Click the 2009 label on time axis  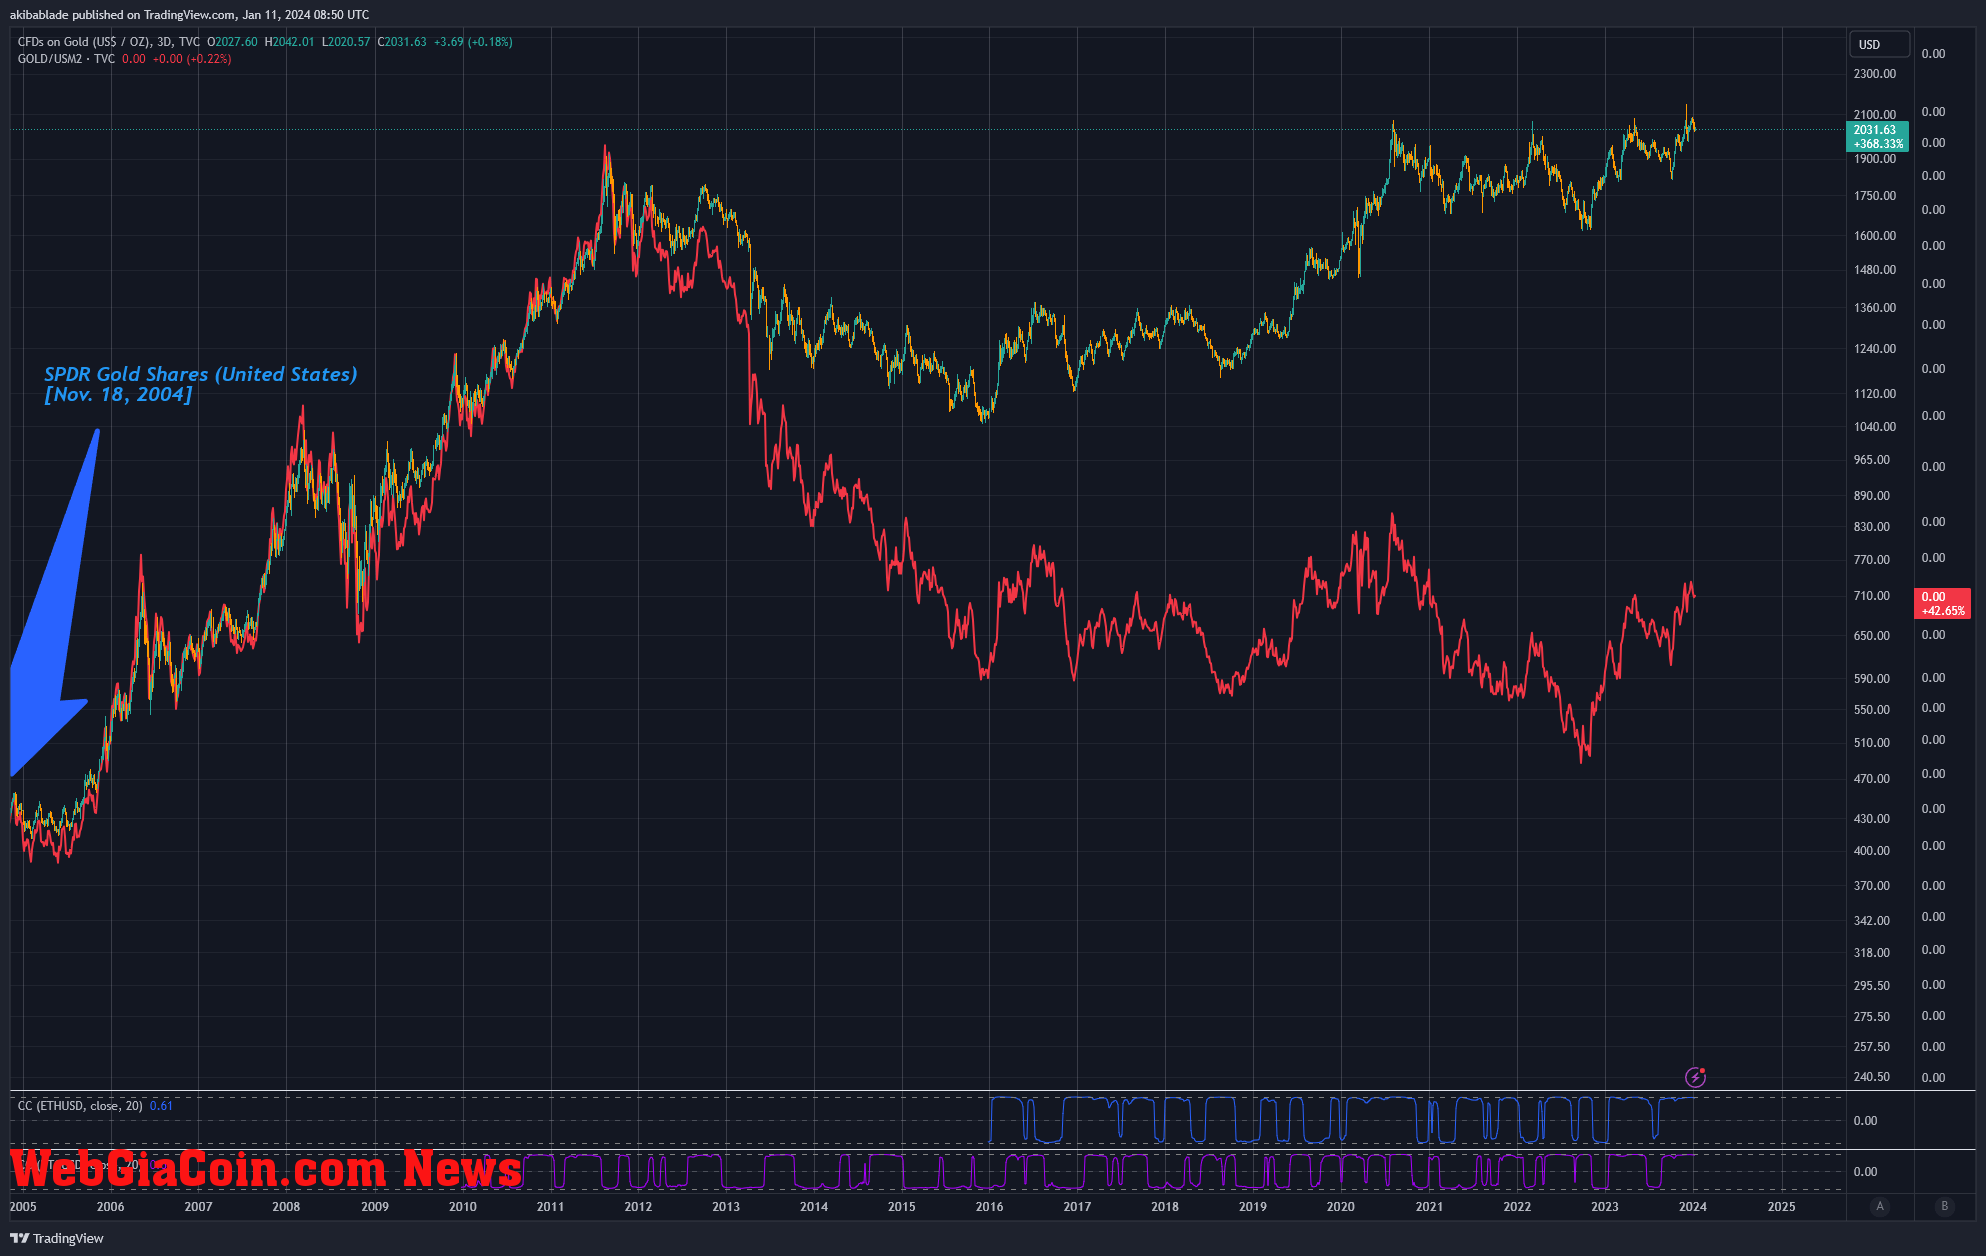click(x=375, y=1206)
